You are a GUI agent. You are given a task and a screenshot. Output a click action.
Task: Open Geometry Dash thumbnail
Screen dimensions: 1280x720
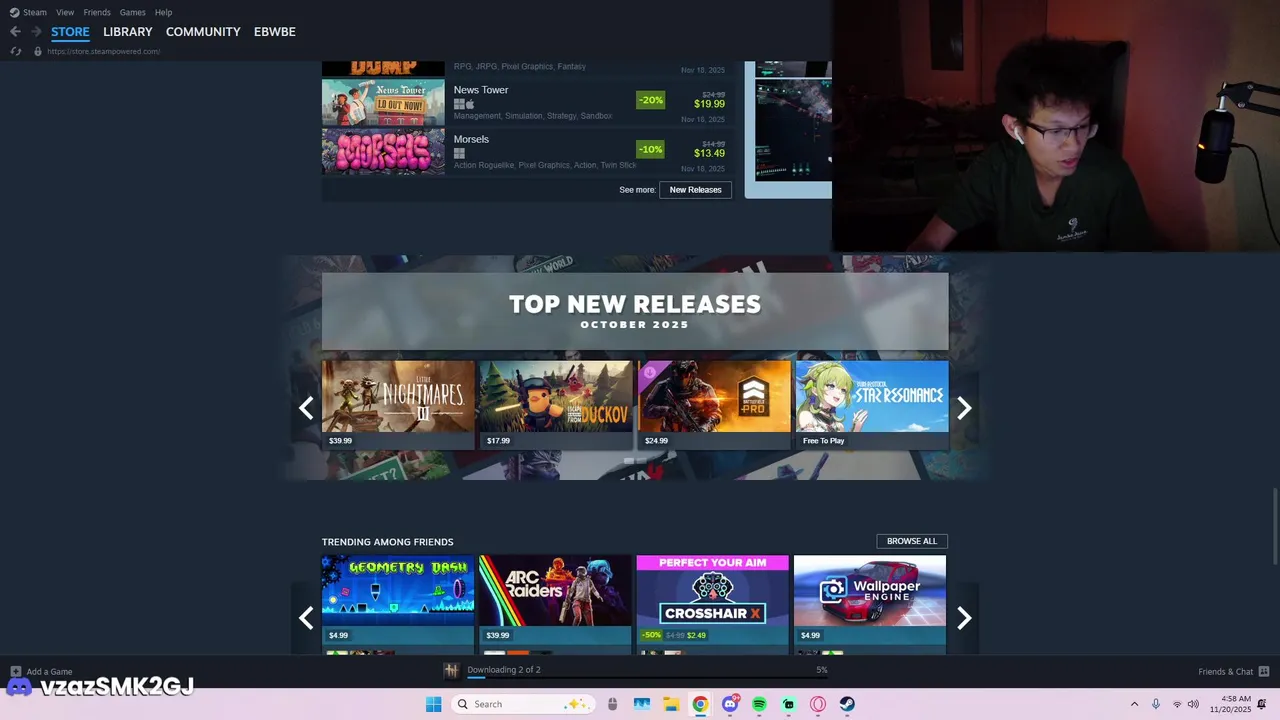[x=398, y=600]
